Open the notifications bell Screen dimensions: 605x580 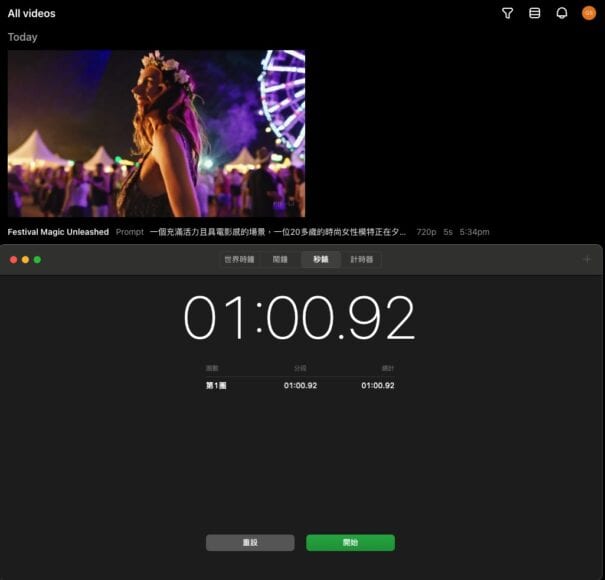click(561, 13)
